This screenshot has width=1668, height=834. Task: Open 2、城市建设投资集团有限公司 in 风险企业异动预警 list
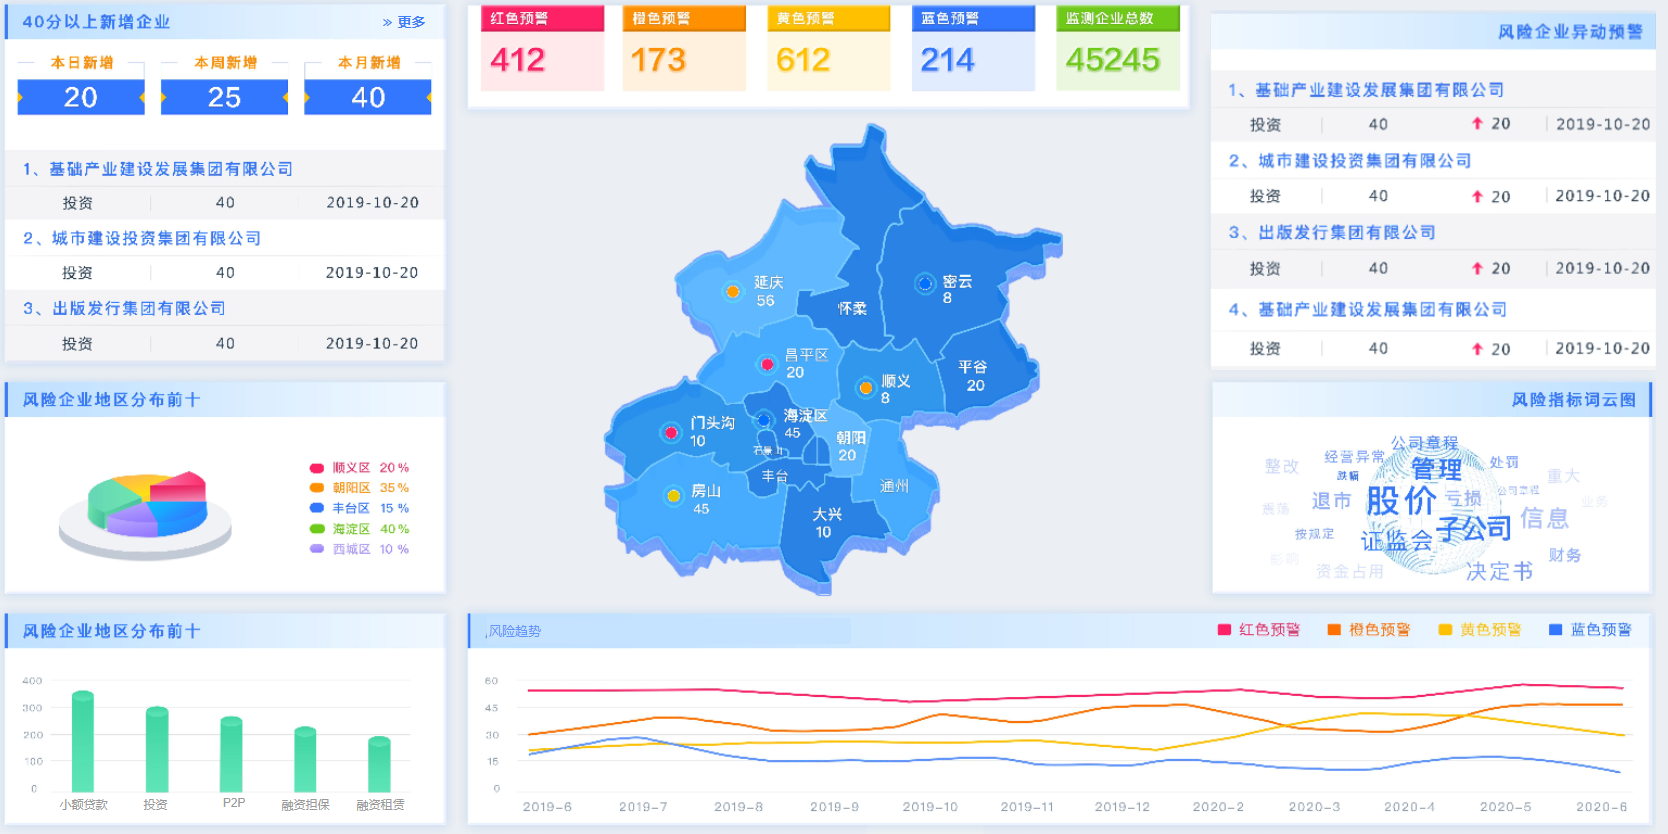coord(1350,160)
